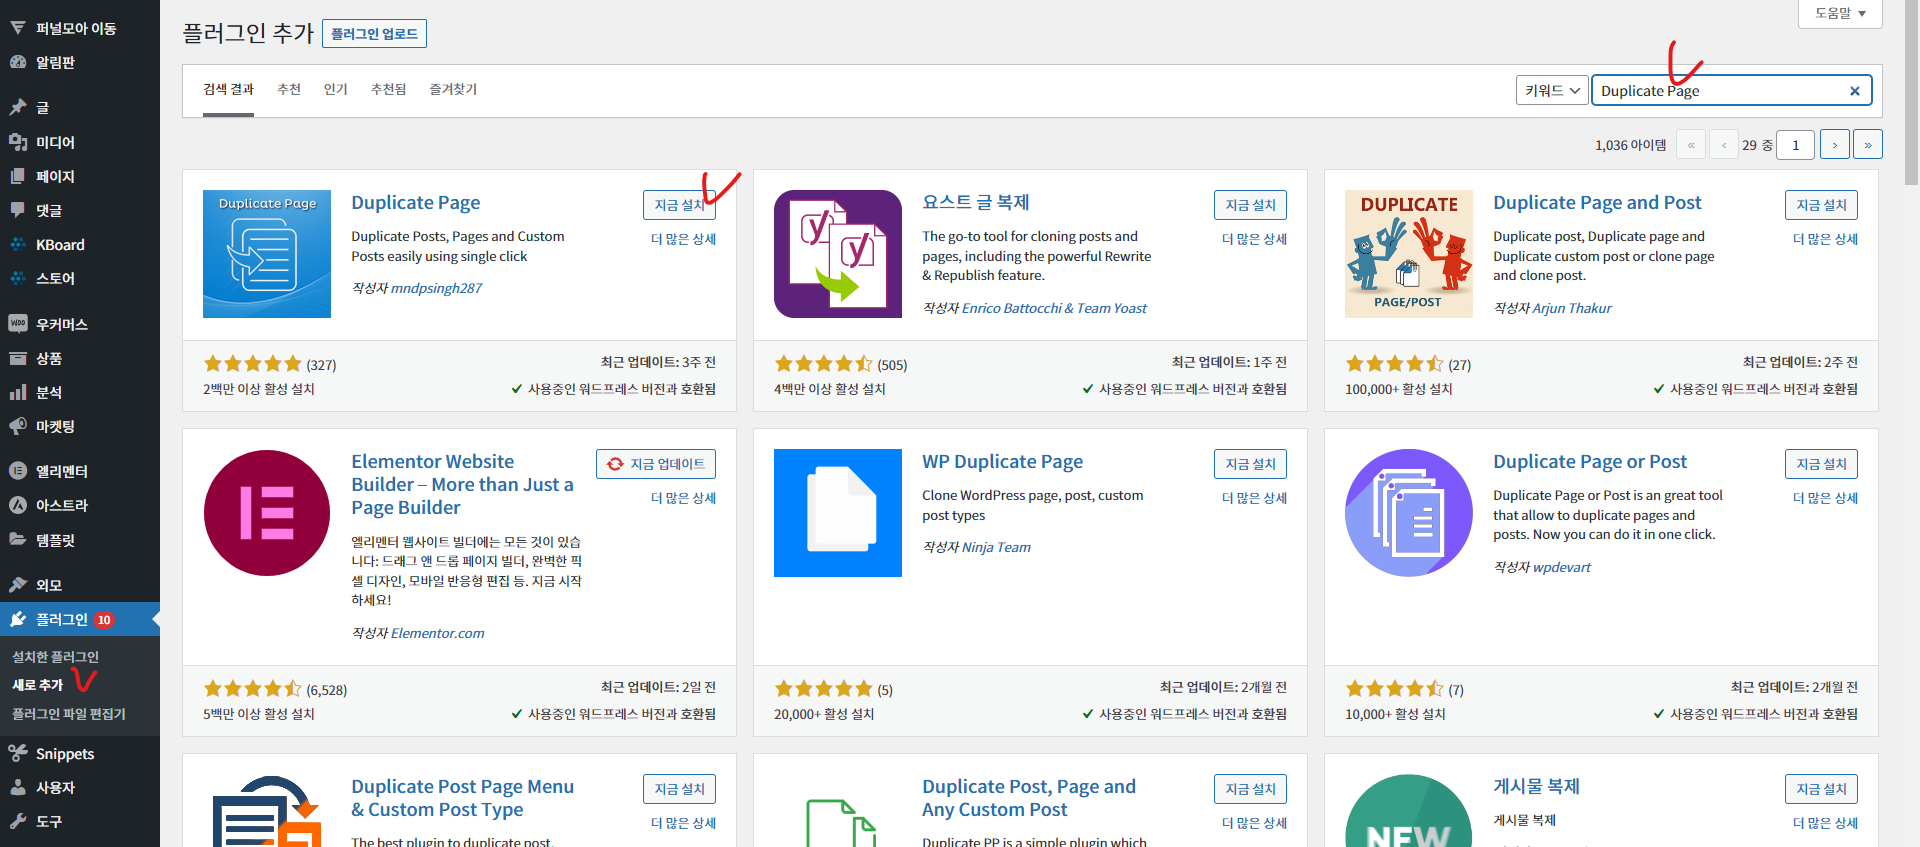This screenshot has width=1920, height=847.
Task: Click the 분석 analytics bar chart icon
Action: pyautogui.click(x=18, y=392)
